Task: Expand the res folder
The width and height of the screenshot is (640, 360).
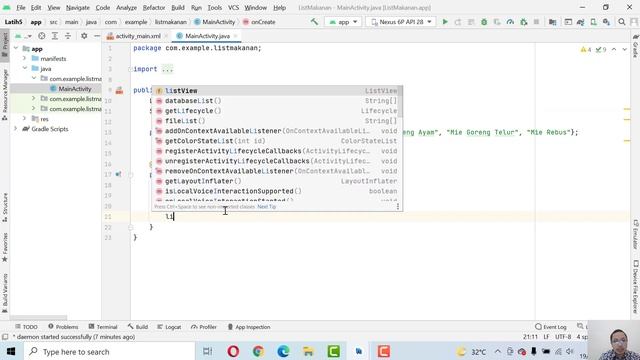Action: pos(24,119)
